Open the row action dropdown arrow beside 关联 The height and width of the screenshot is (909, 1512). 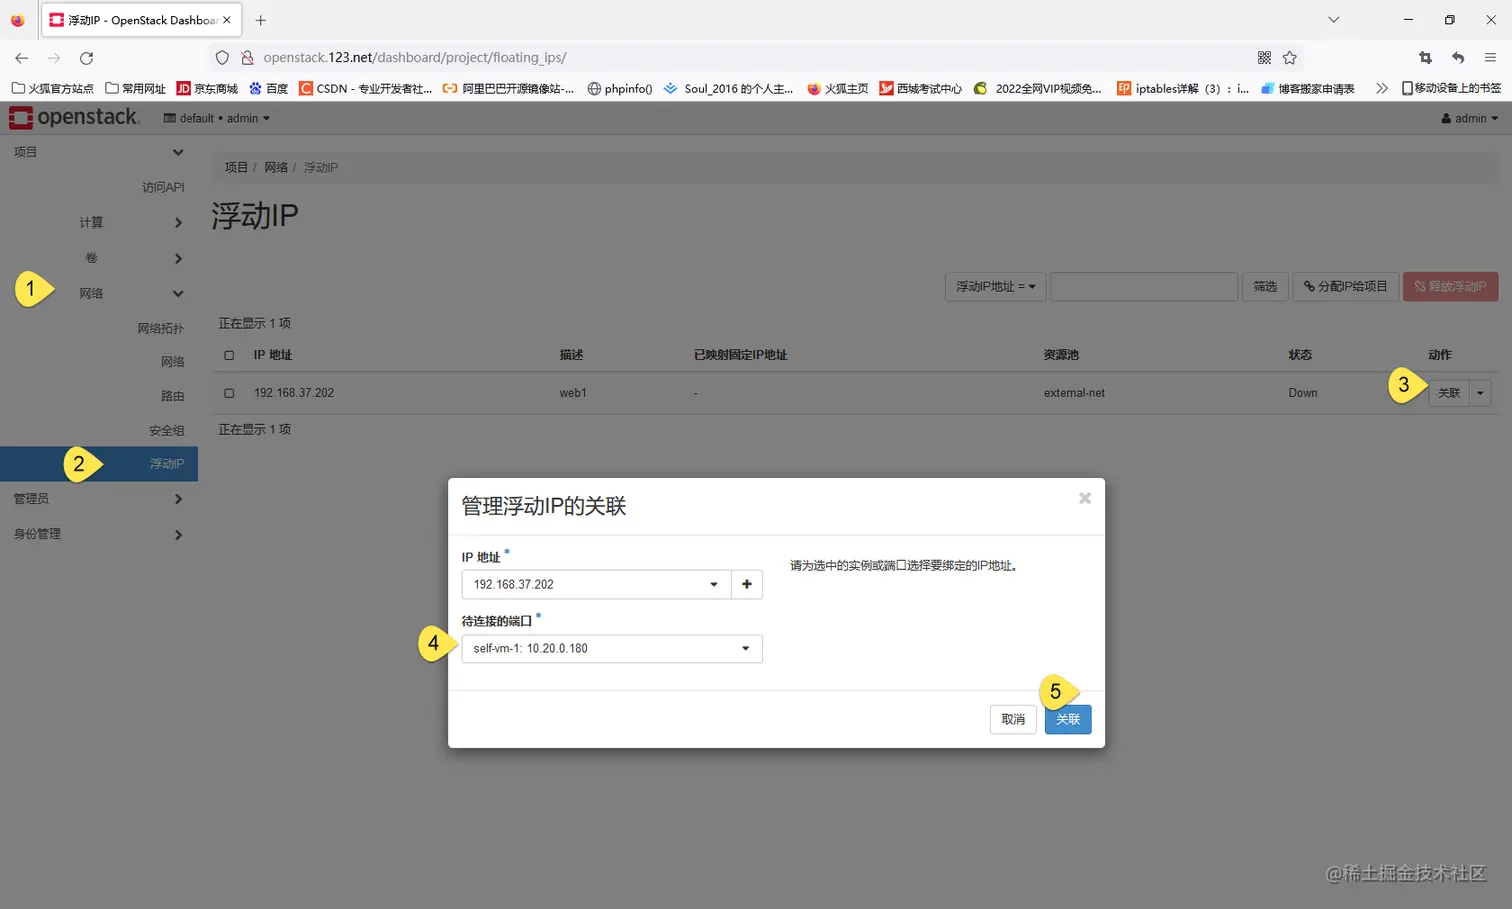point(1480,393)
